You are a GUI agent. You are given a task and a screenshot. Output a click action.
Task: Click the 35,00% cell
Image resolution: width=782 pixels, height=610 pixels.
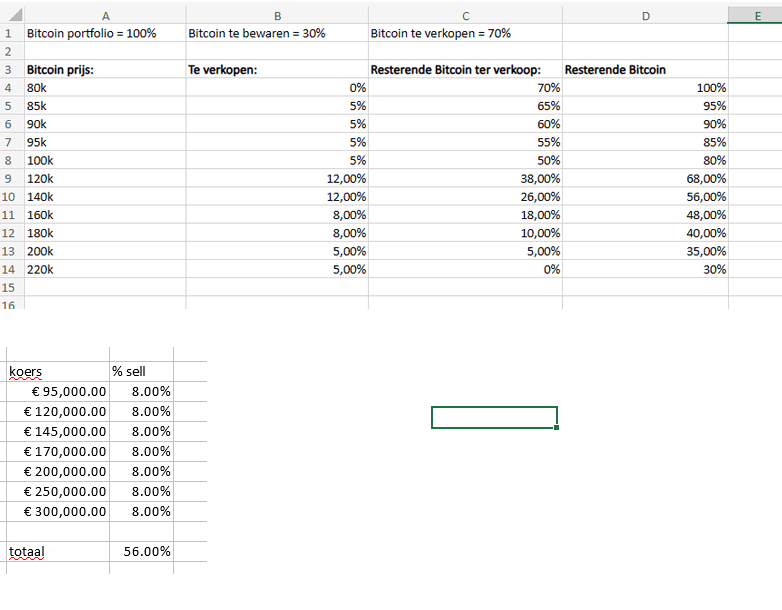pos(645,251)
